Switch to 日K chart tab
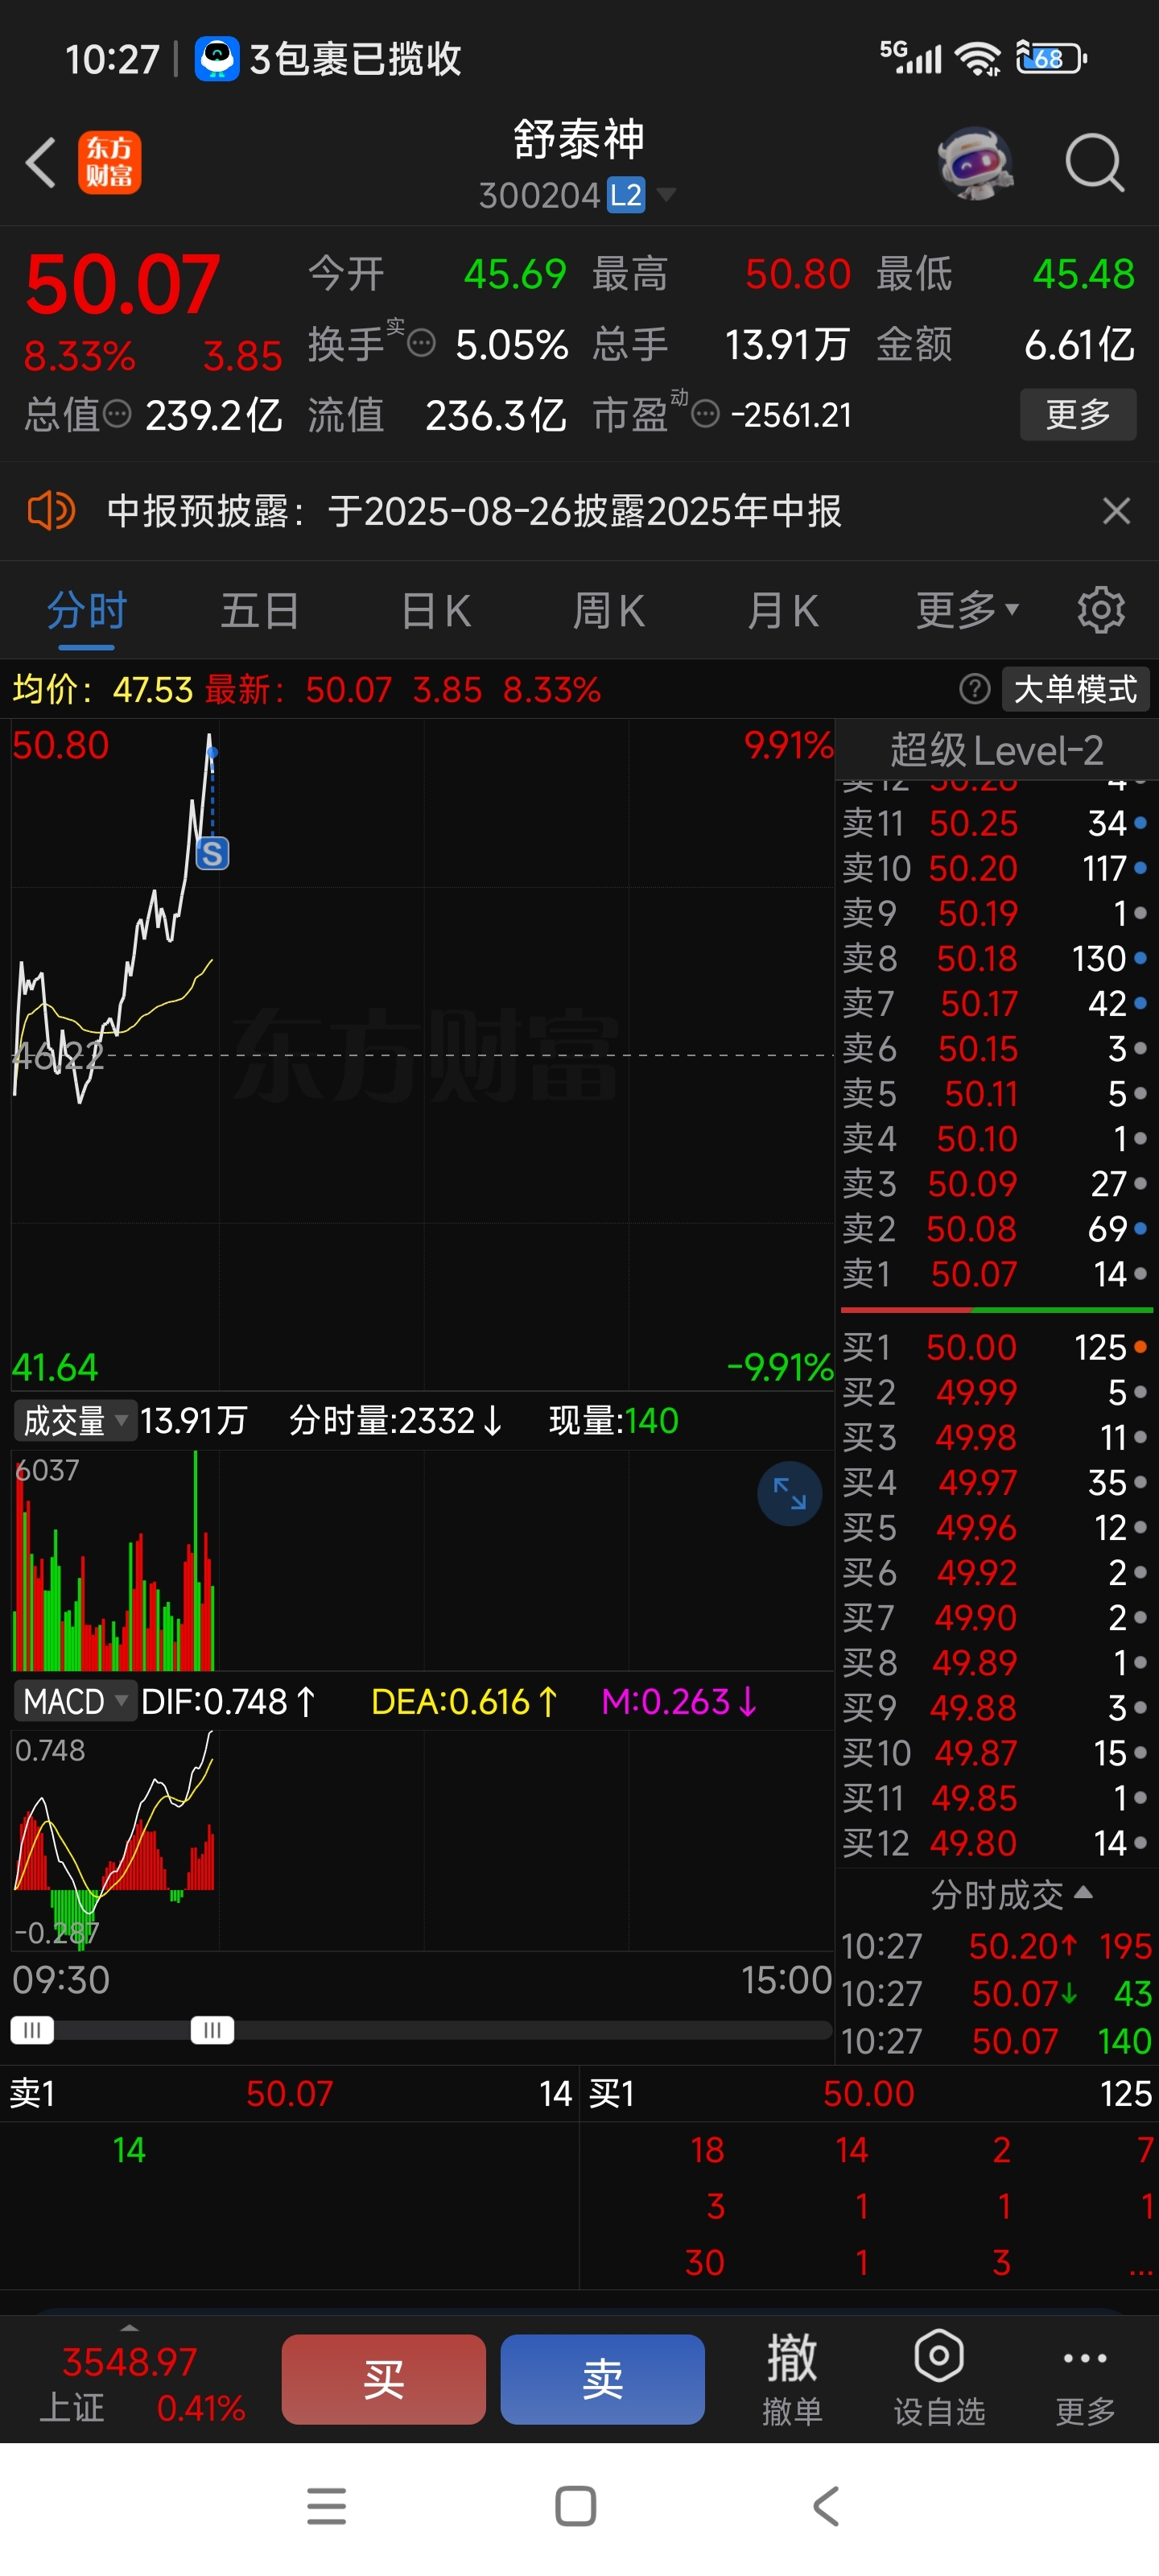The height and width of the screenshot is (2576, 1159). click(435, 610)
